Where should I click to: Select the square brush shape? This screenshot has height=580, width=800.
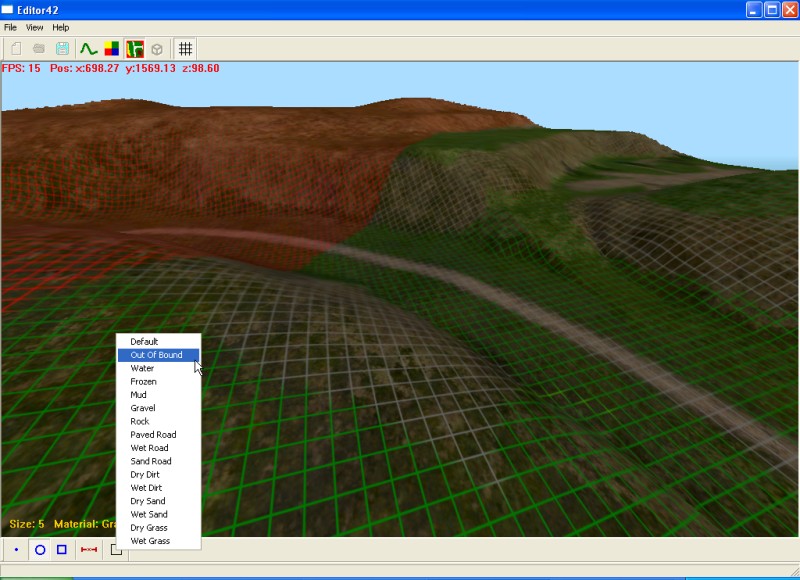coord(62,550)
